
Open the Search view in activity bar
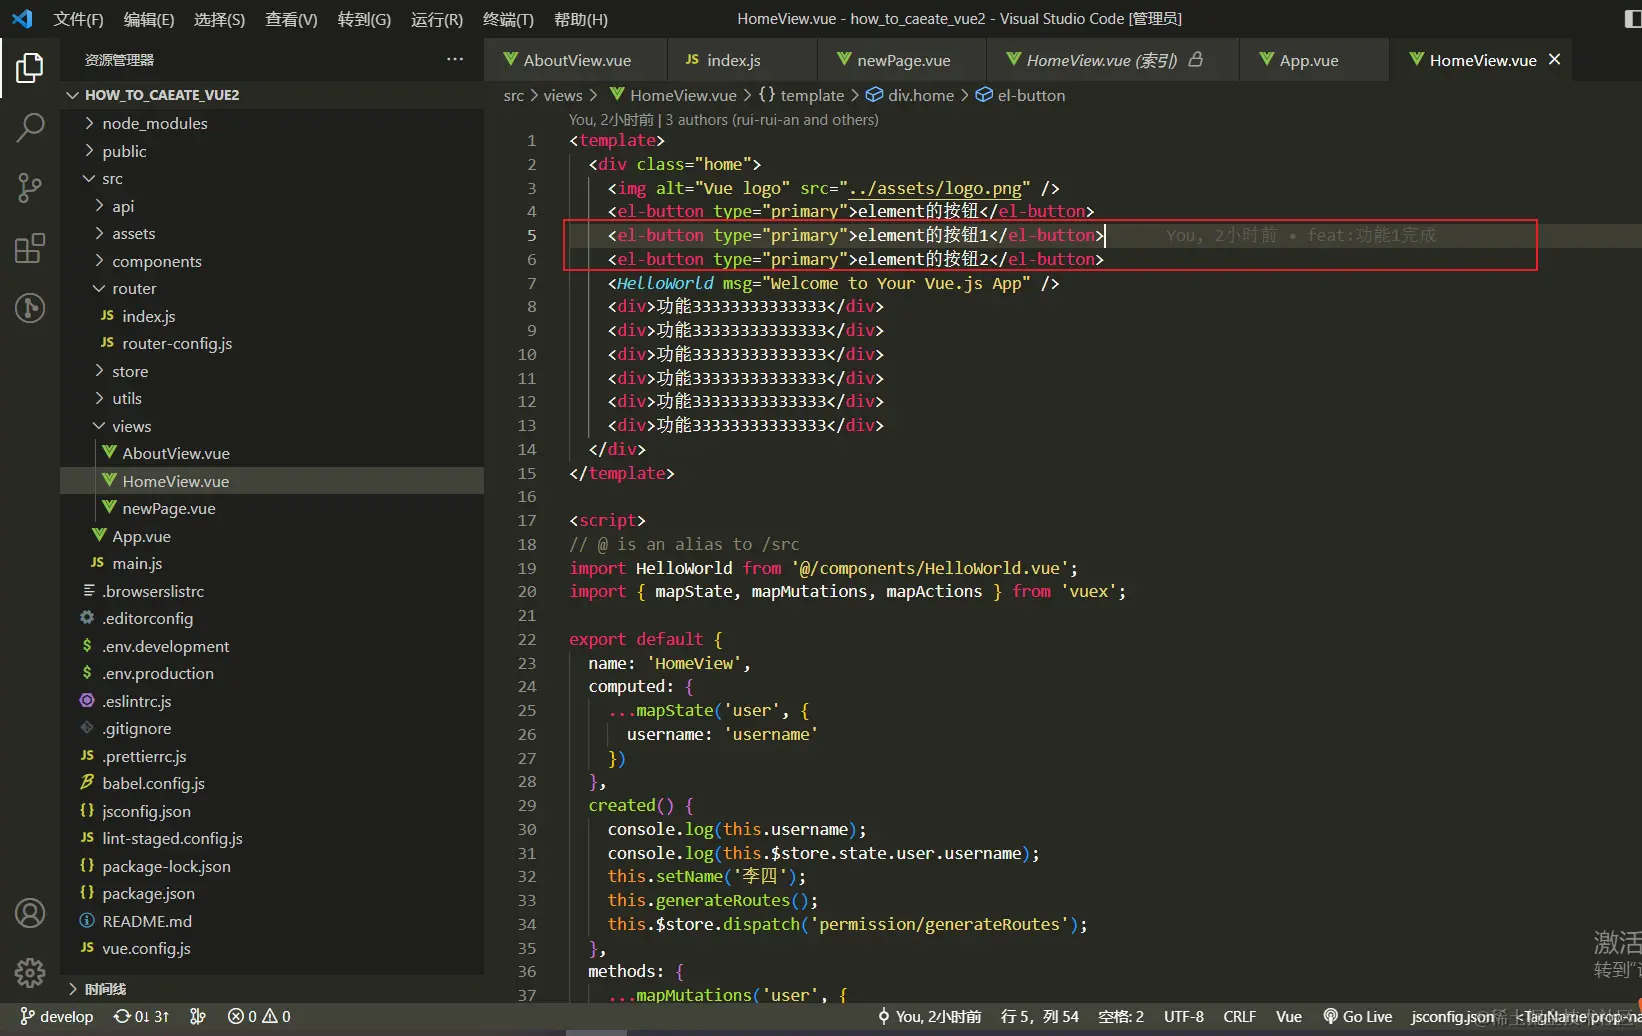[x=30, y=127]
